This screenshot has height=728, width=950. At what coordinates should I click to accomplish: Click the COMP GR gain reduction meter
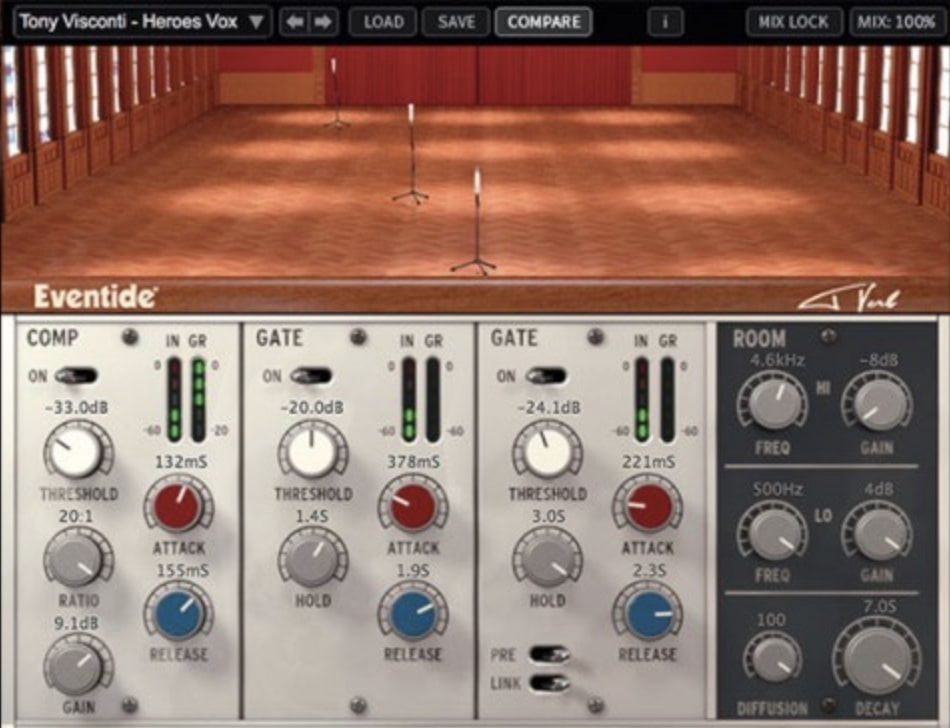click(x=198, y=399)
